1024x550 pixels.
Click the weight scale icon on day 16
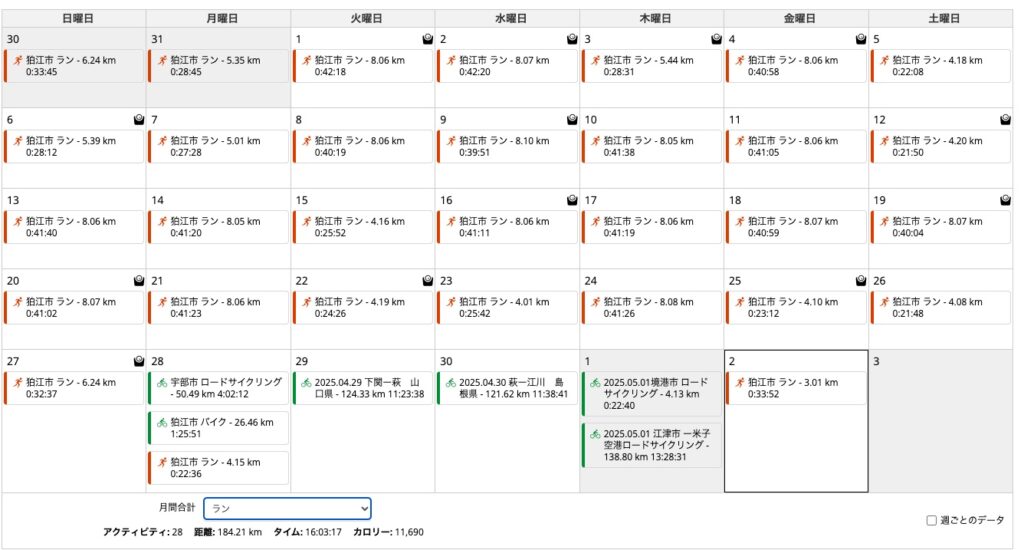(x=572, y=200)
